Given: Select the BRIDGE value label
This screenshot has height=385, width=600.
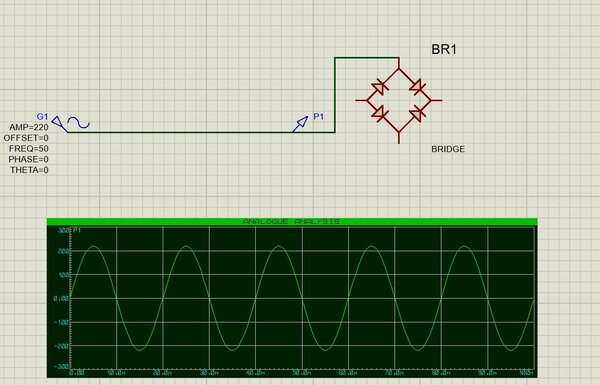Looking at the screenshot, I should pyautogui.click(x=448, y=149).
